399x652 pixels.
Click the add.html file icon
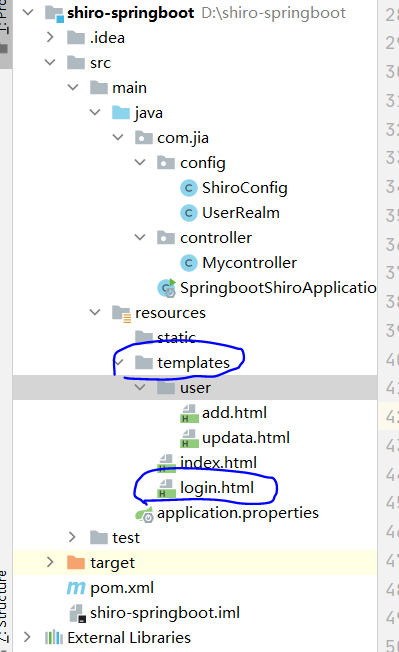[189, 413]
